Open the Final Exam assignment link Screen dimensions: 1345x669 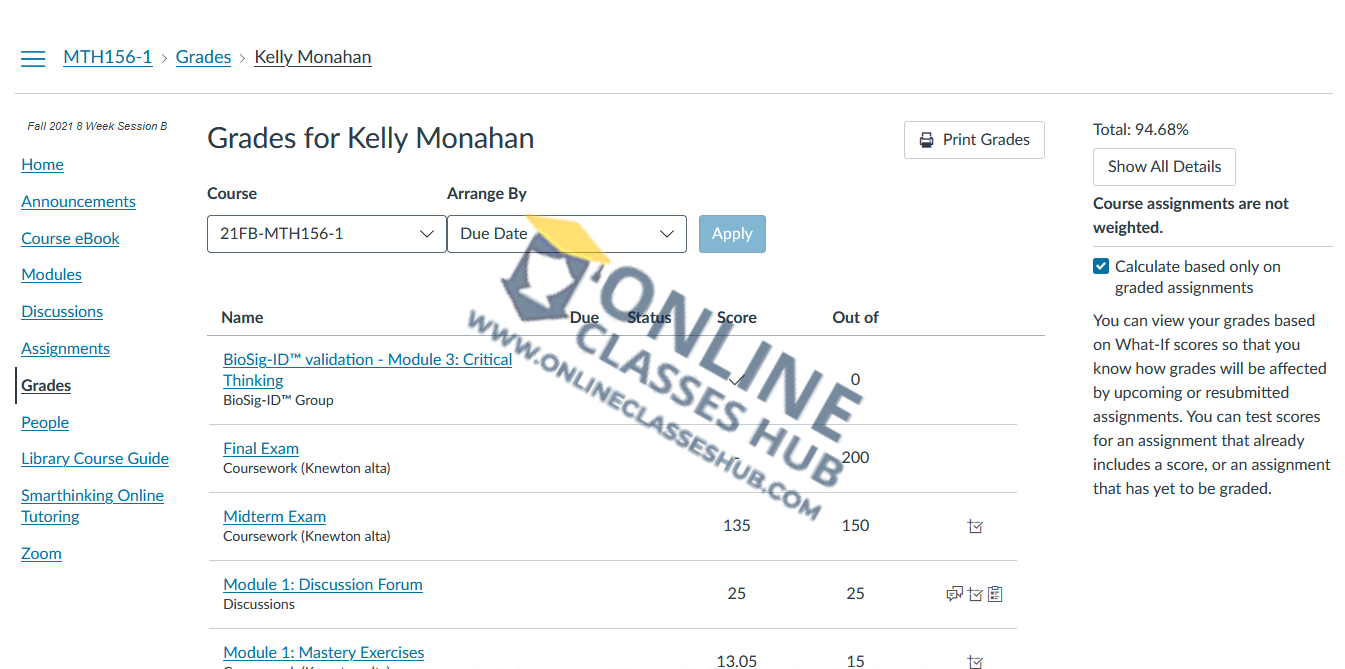click(x=260, y=449)
